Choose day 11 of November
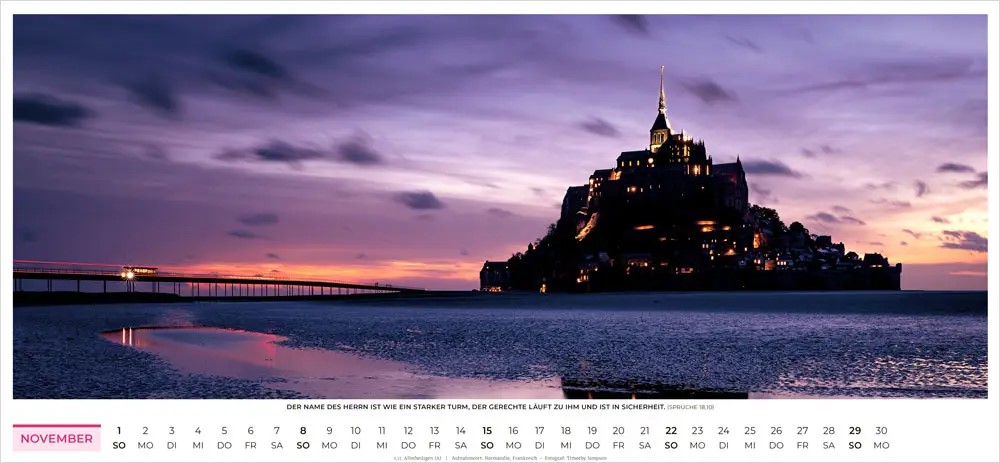 point(381,430)
